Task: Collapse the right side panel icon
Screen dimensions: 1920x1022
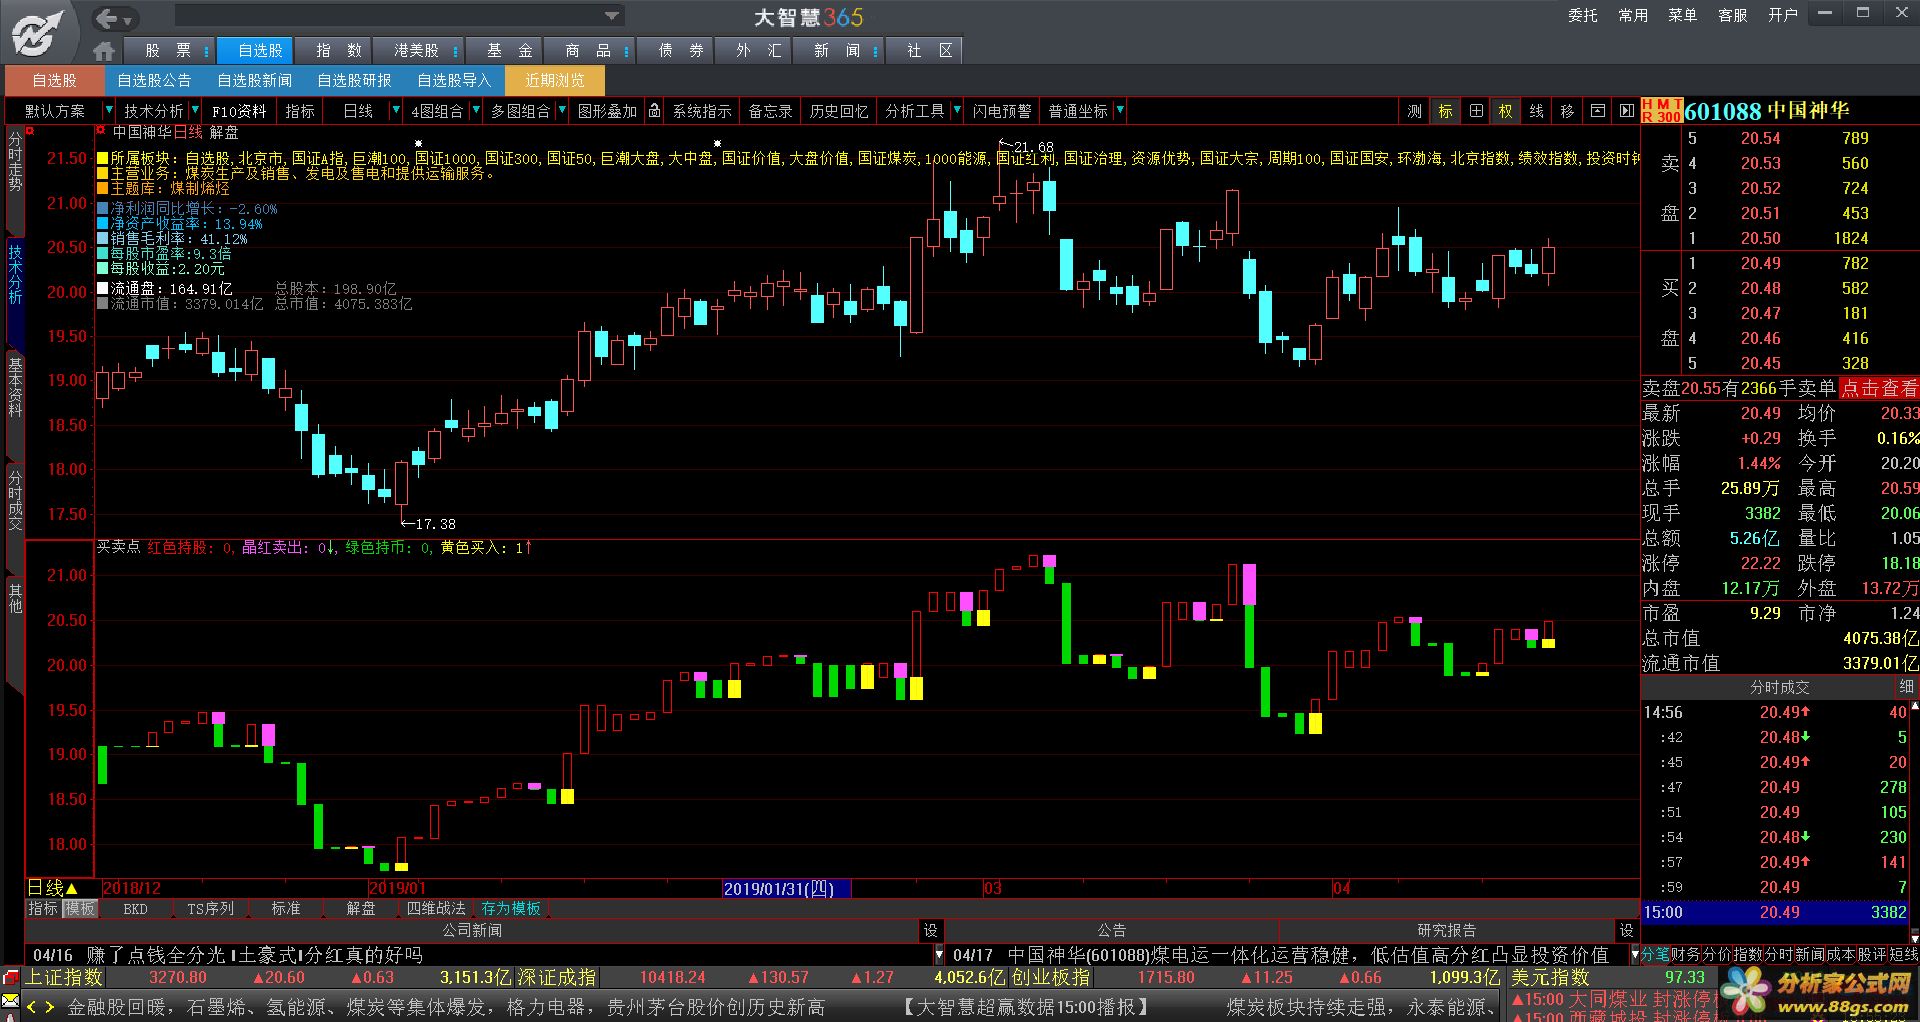Action: tap(1627, 111)
